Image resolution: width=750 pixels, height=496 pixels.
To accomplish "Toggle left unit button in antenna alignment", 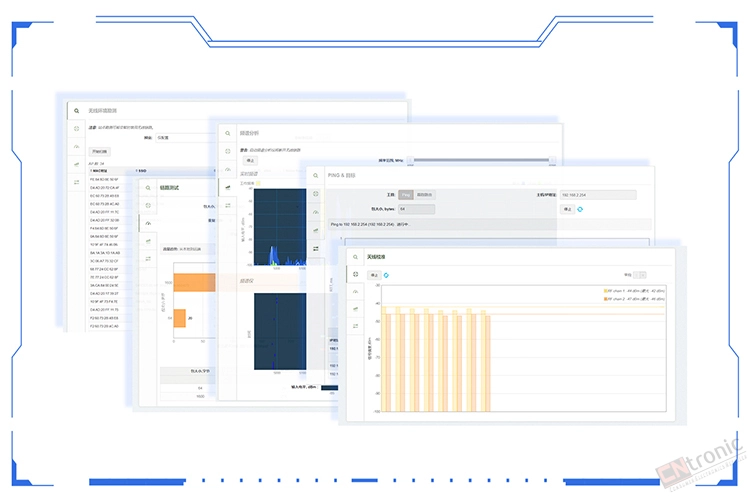I will click(637, 275).
